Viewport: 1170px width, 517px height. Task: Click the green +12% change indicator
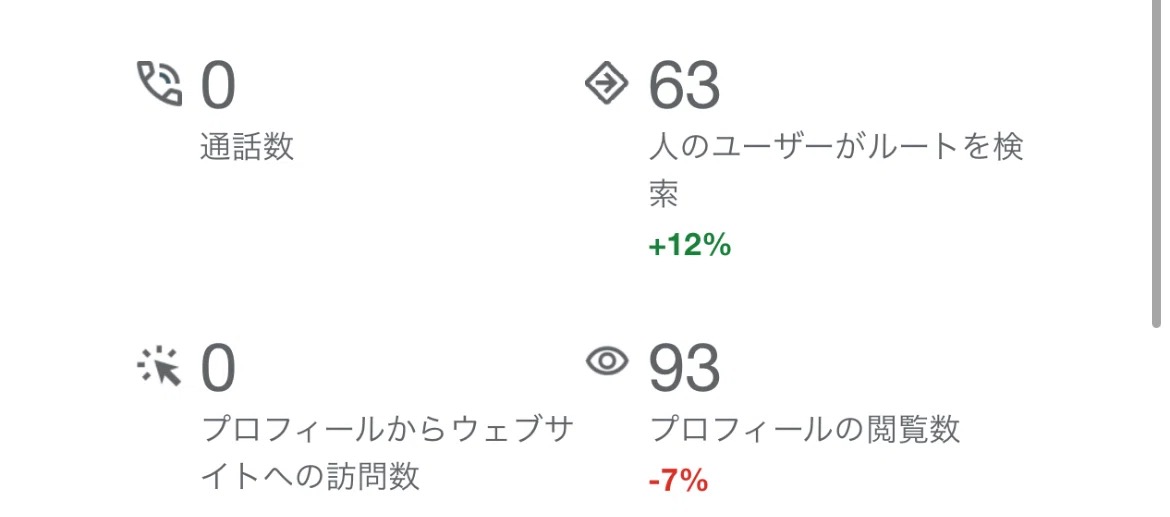tap(690, 246)
